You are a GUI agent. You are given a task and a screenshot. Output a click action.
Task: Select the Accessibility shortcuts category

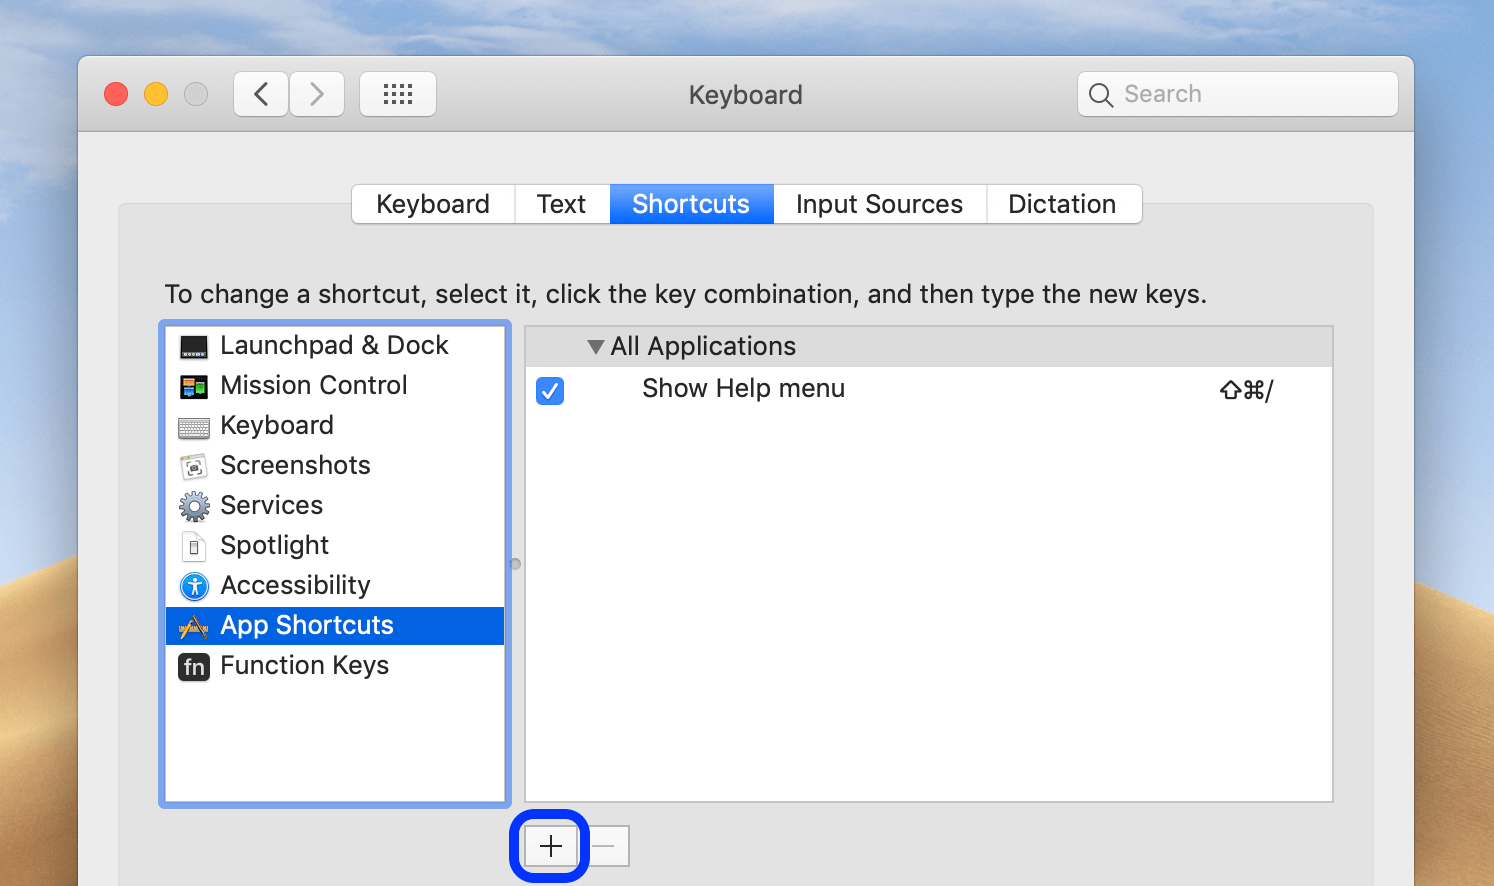tap(295, 585)
